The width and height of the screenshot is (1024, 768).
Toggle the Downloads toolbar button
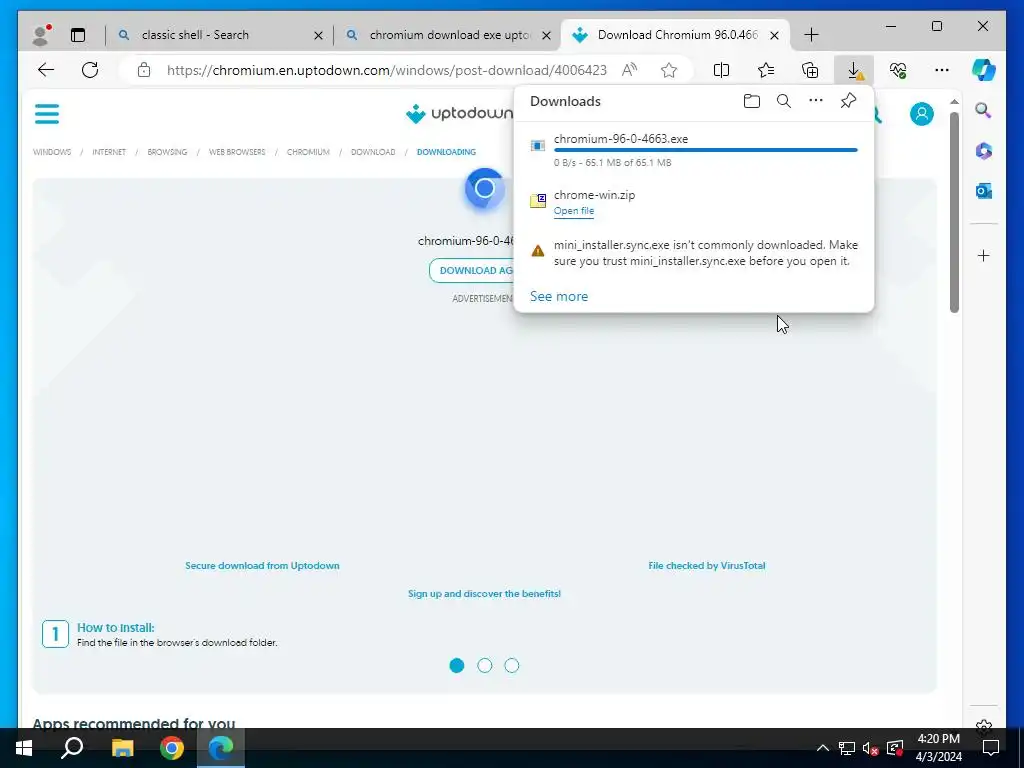[x=854, y=70]
